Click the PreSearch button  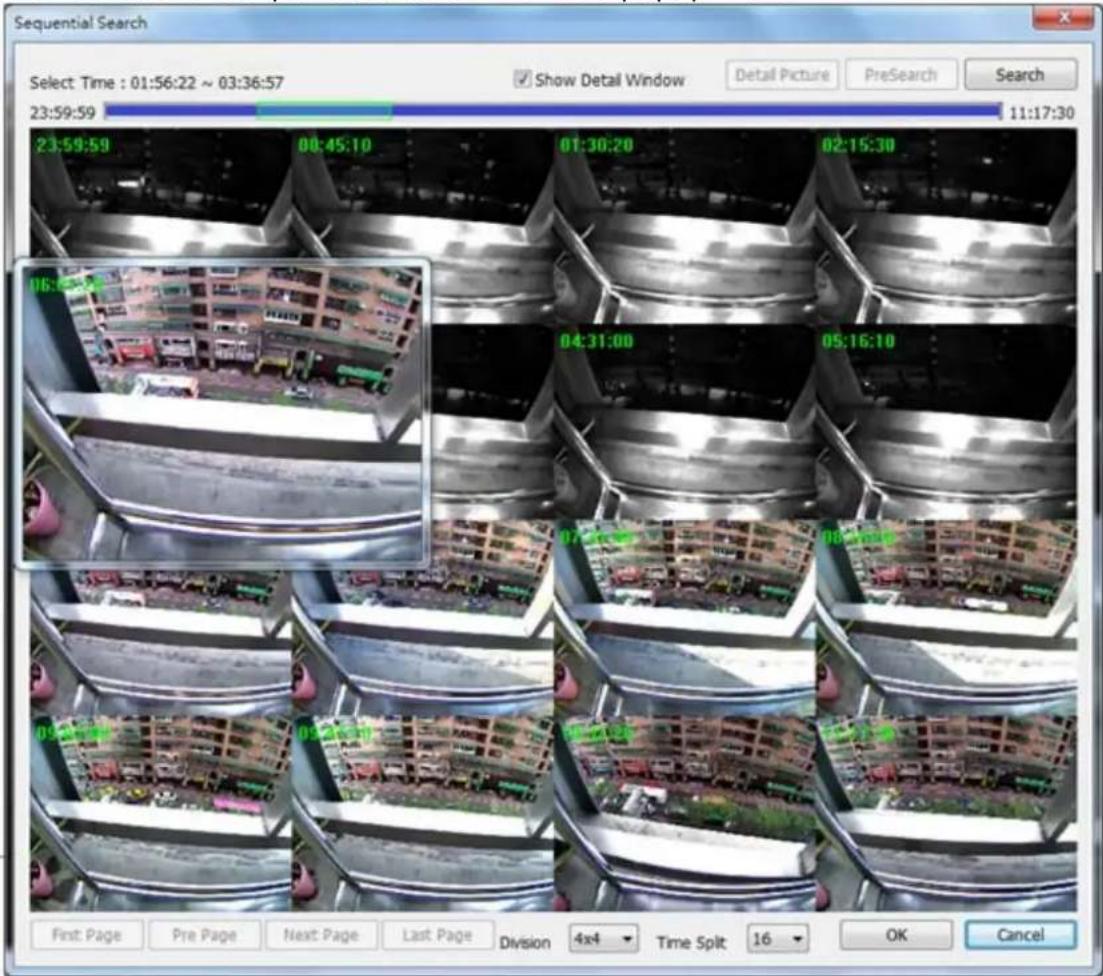(x=901, y=75)
